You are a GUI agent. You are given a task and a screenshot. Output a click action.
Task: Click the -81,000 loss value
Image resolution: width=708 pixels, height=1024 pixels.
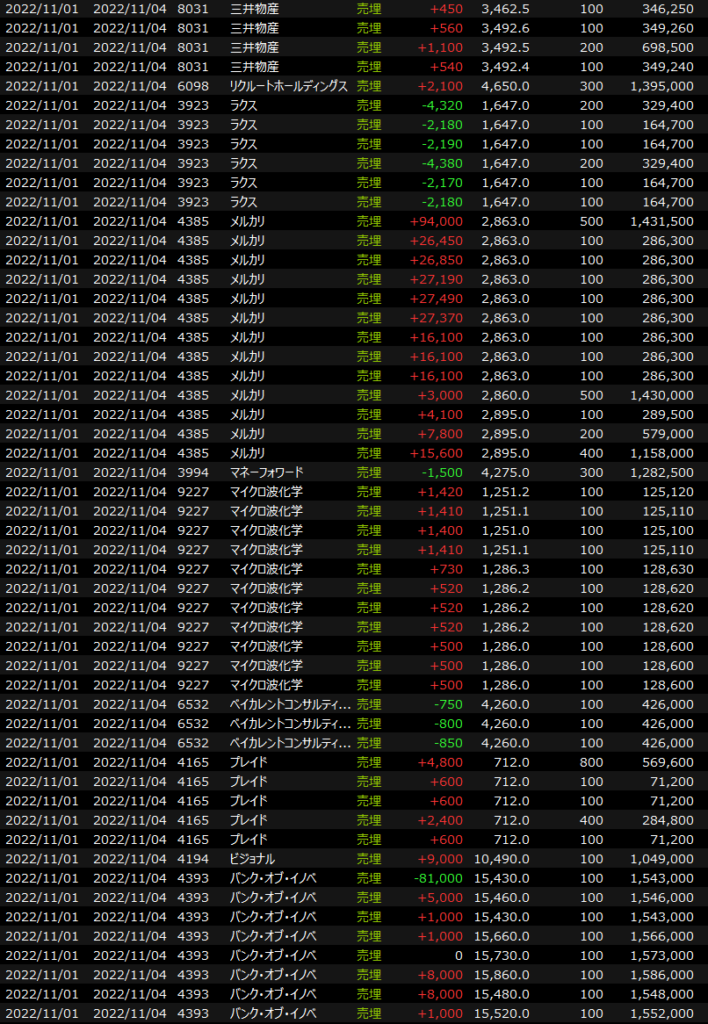pos(436,877)
